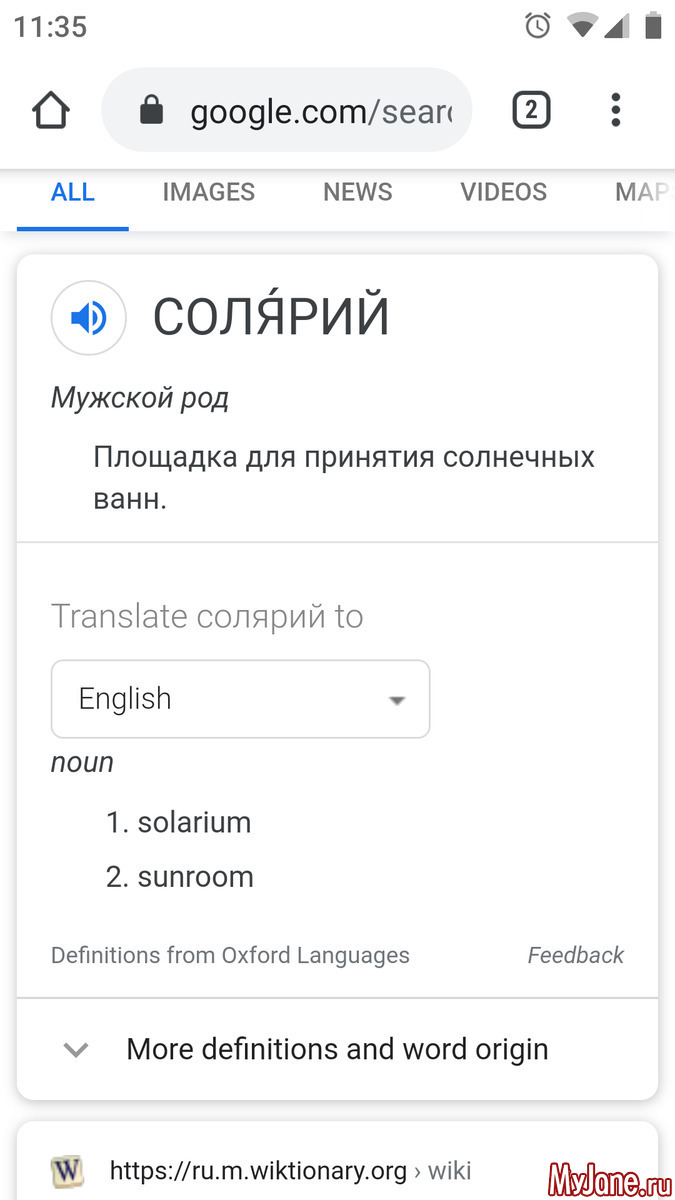The image size is (675, 1200).
Task: Open the English language dropdown
Action: tap(240, 699)
